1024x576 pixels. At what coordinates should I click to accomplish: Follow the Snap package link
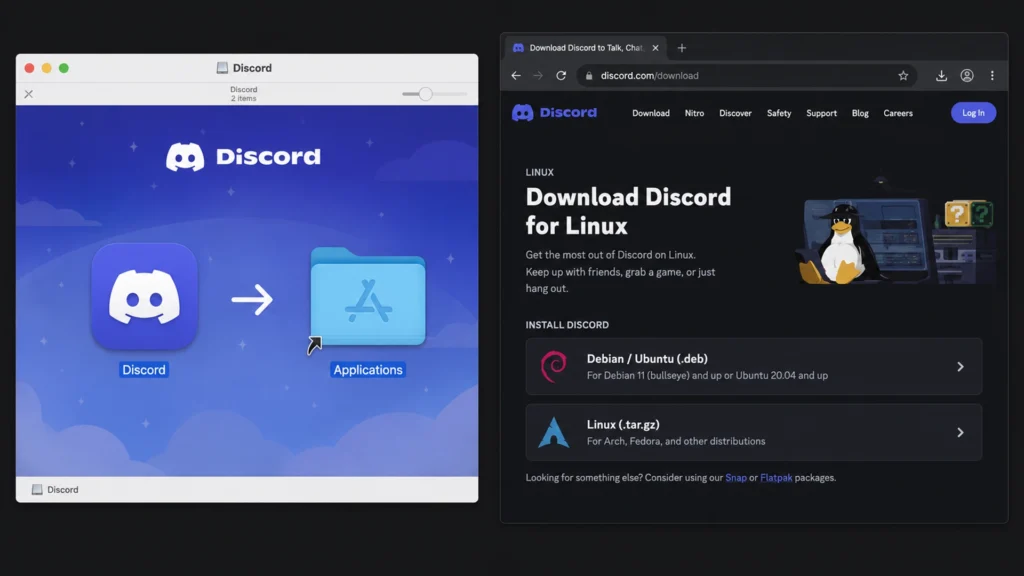tap(735, 478)
